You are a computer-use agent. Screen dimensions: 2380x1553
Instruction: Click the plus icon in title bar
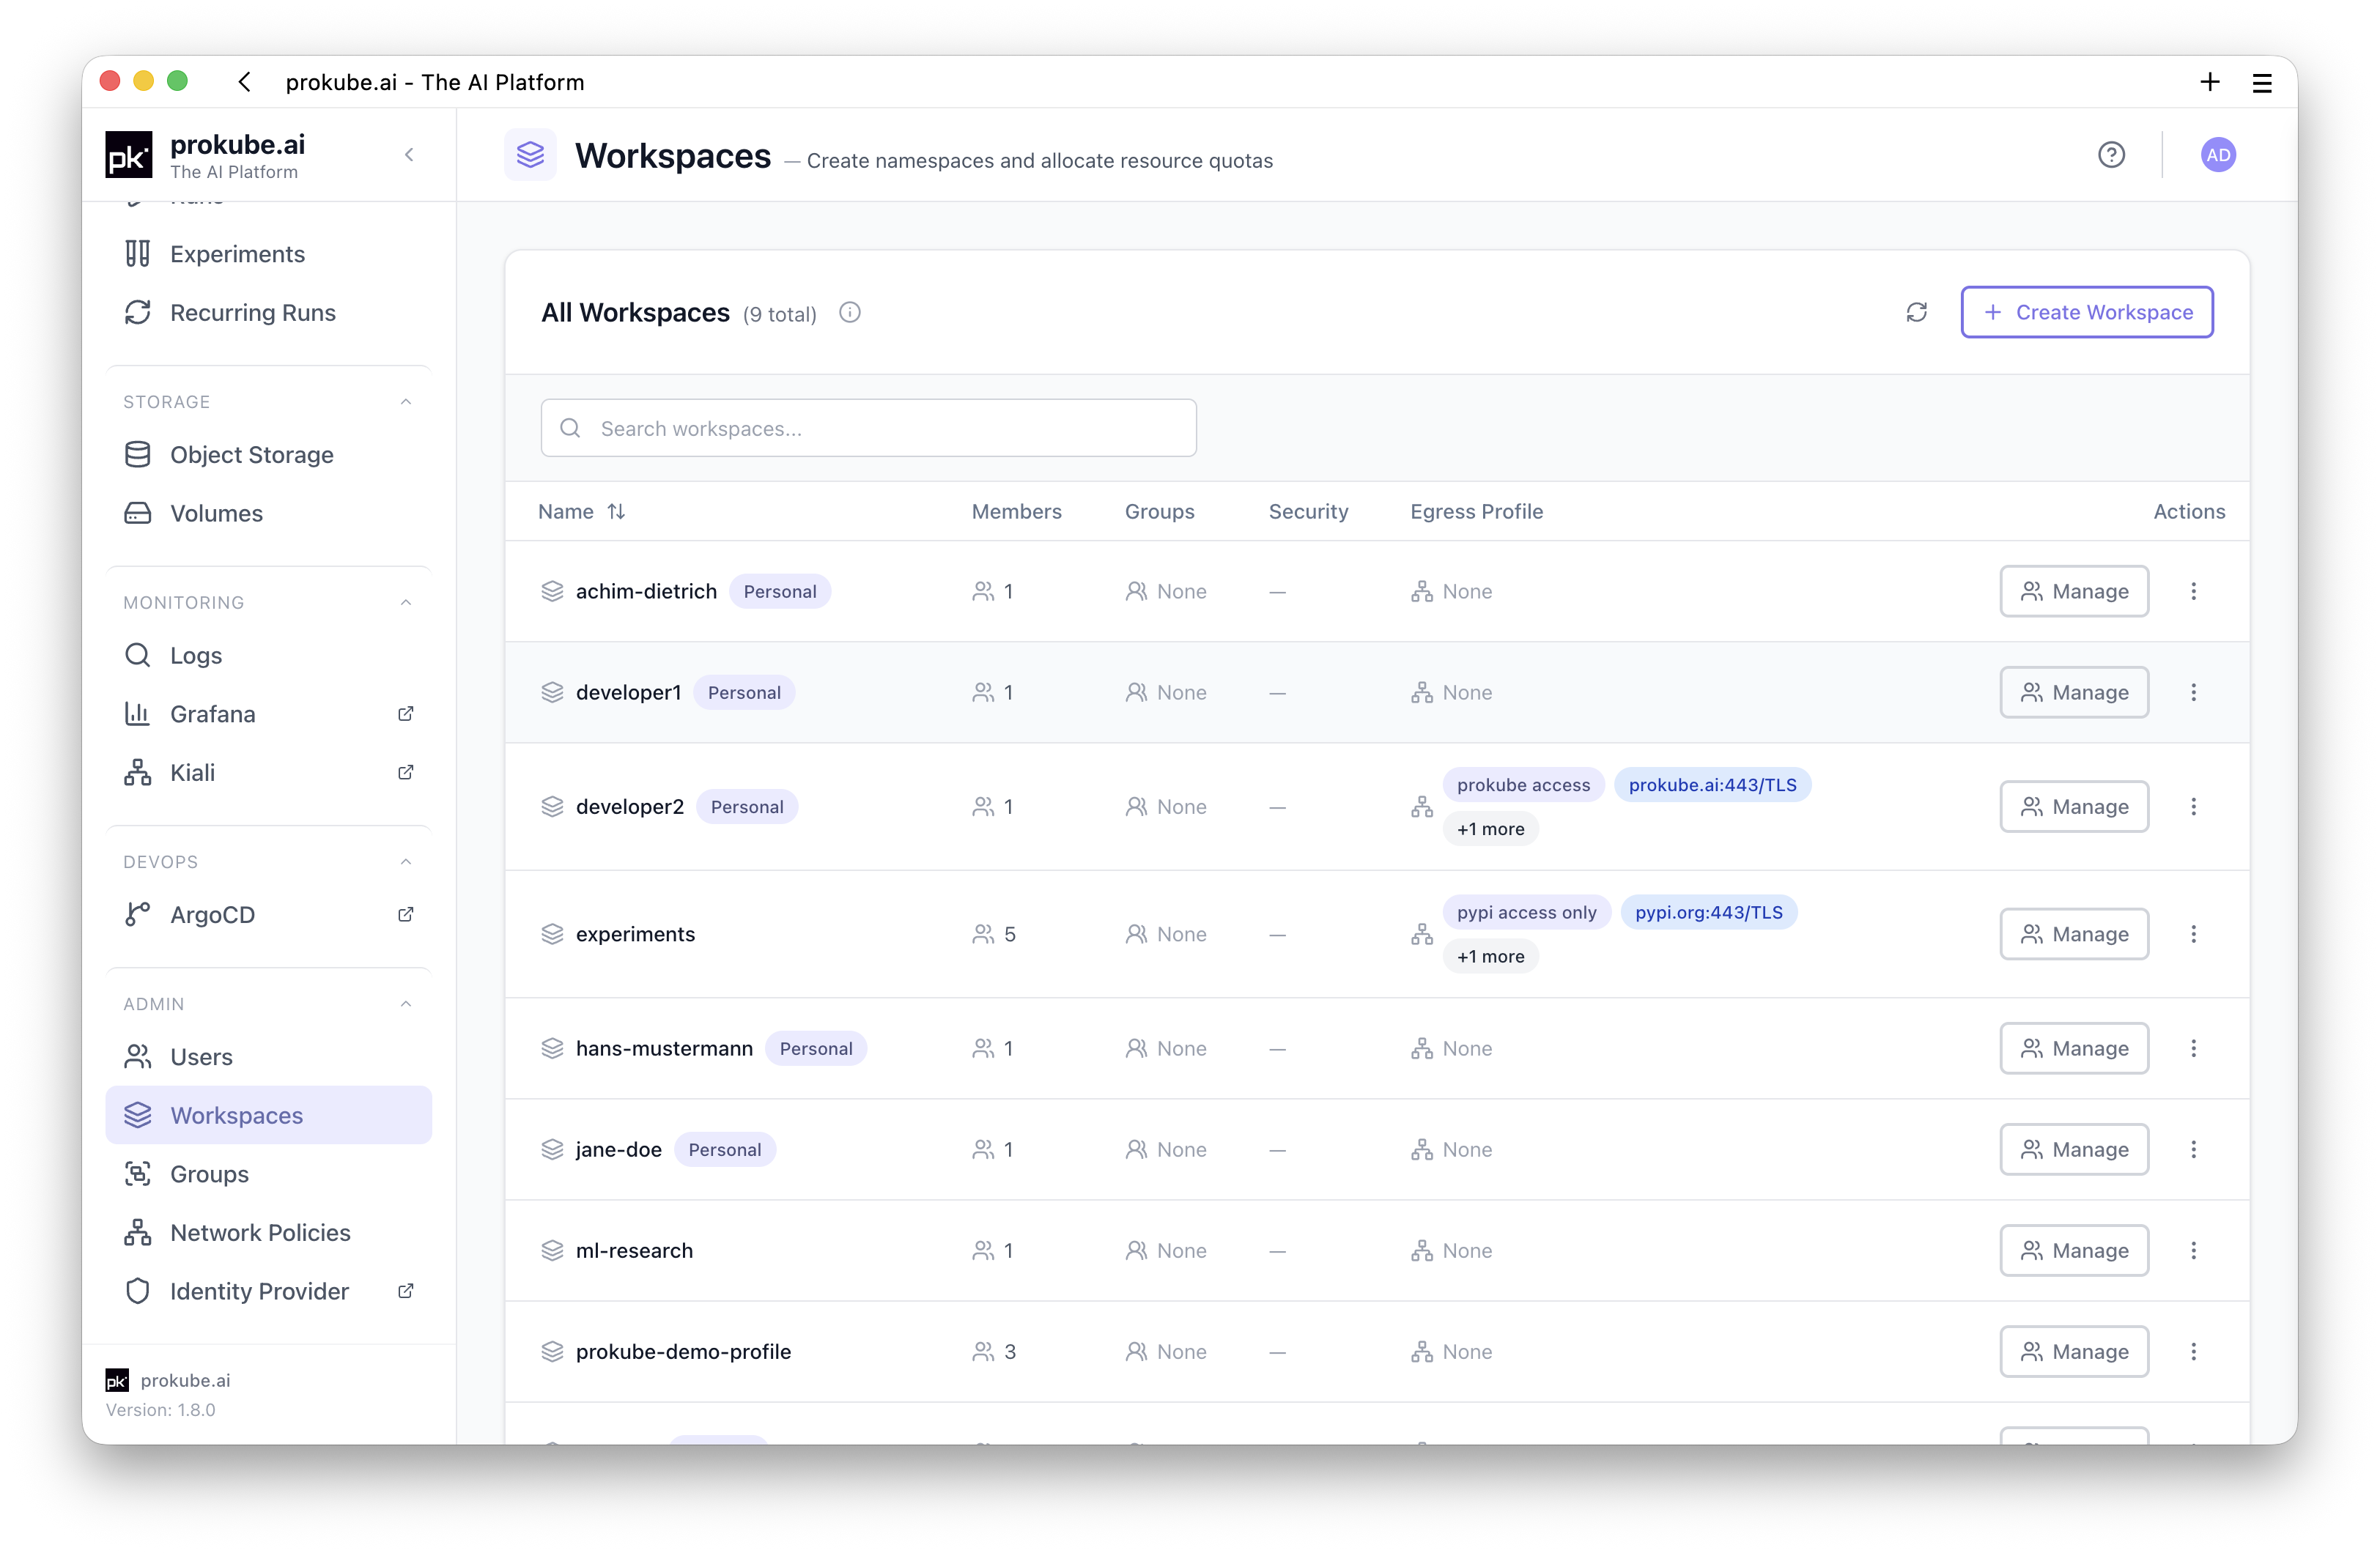2210,82
